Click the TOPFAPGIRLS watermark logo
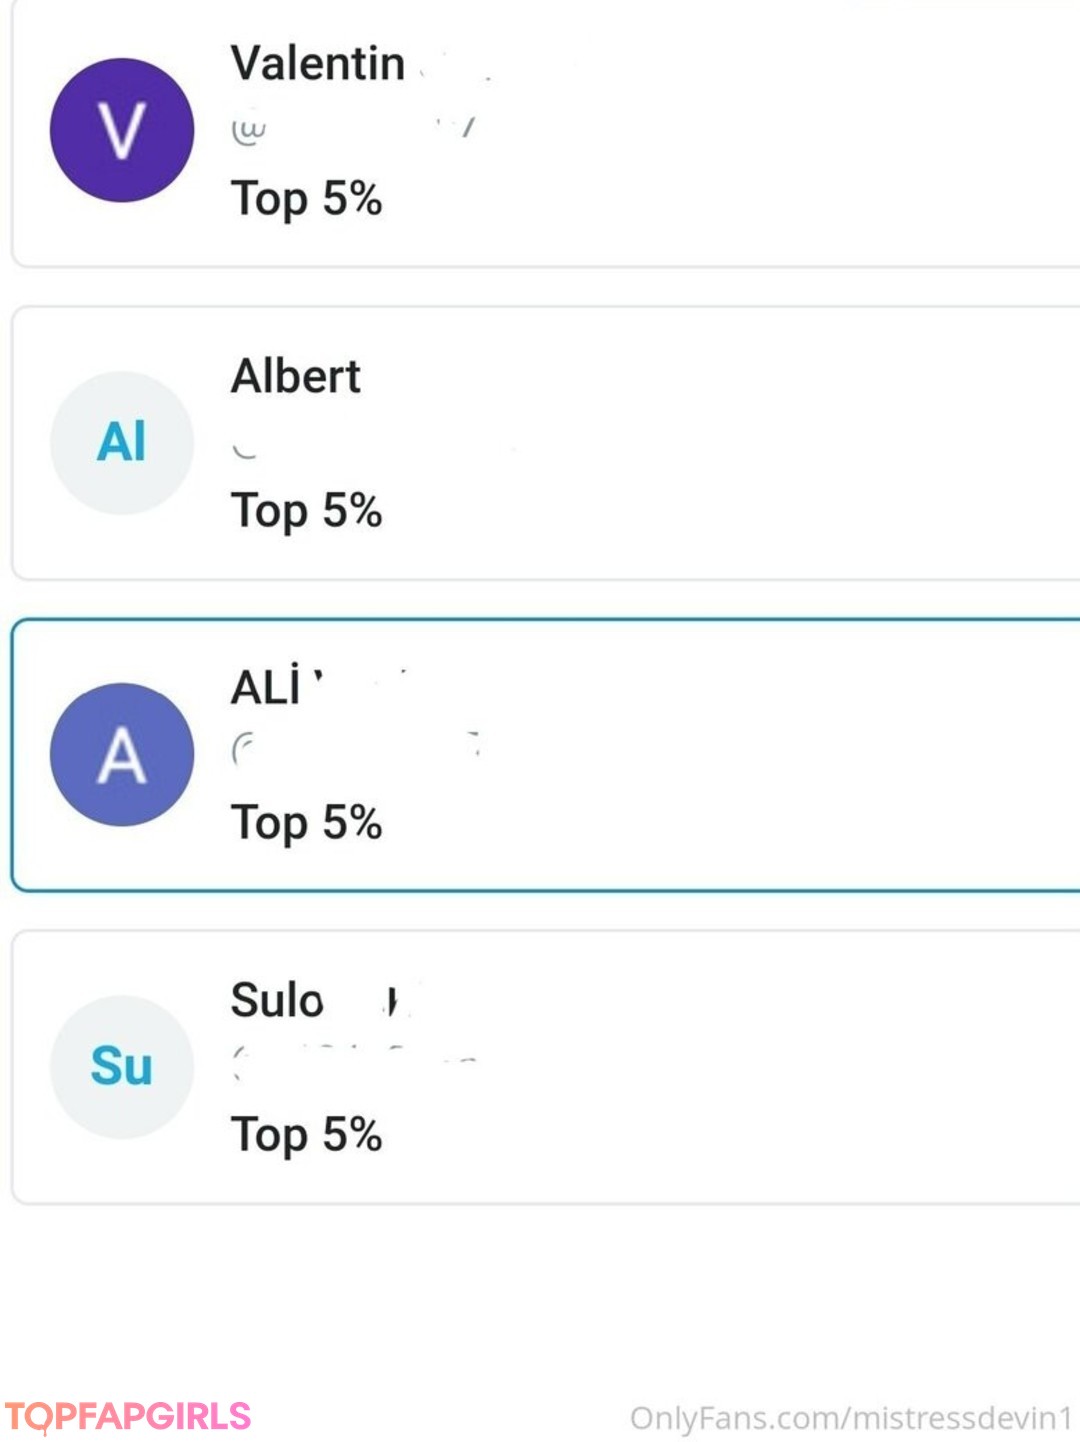This screenshot has height=1442, width=1080. (x=128, y=1417)
